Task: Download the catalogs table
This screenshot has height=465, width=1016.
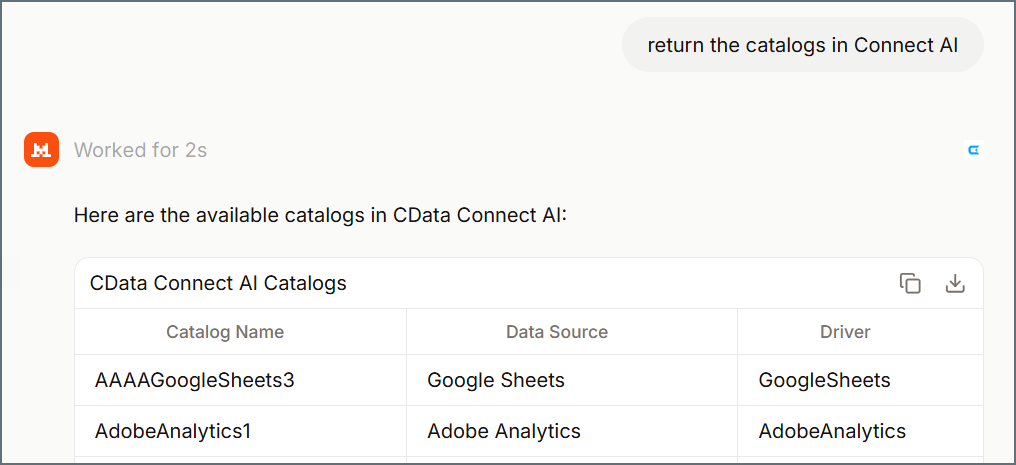Action: [x=955, y=283]
